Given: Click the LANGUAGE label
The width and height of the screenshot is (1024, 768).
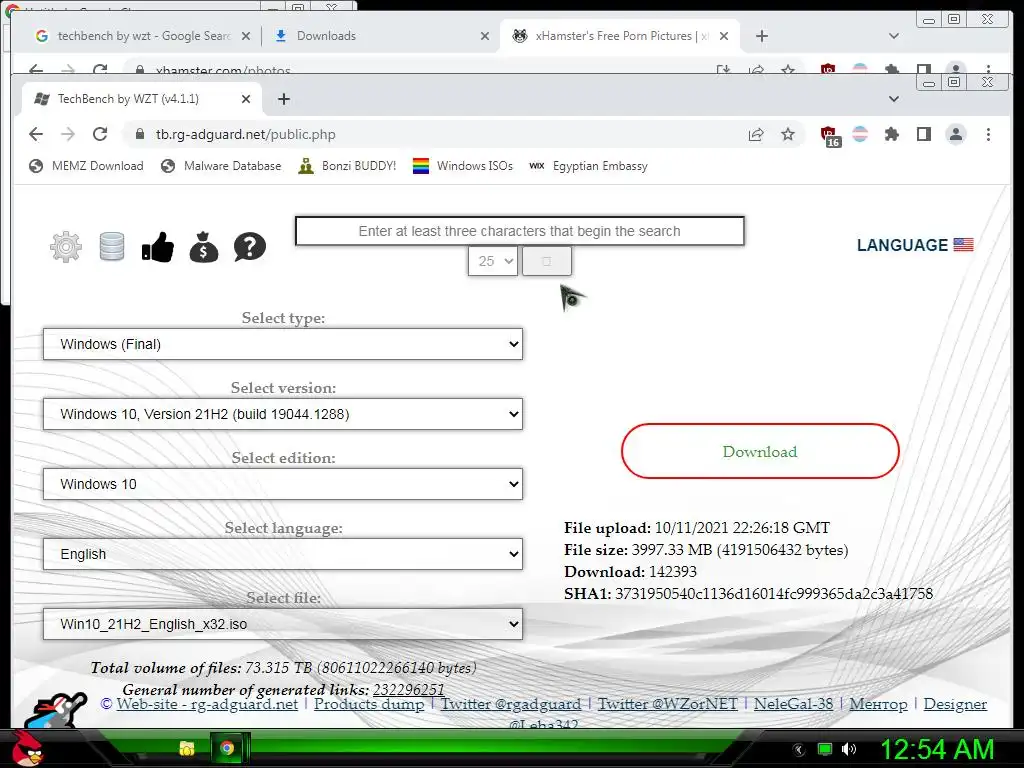Looking at the screenshot, I should tap(902, 245).
